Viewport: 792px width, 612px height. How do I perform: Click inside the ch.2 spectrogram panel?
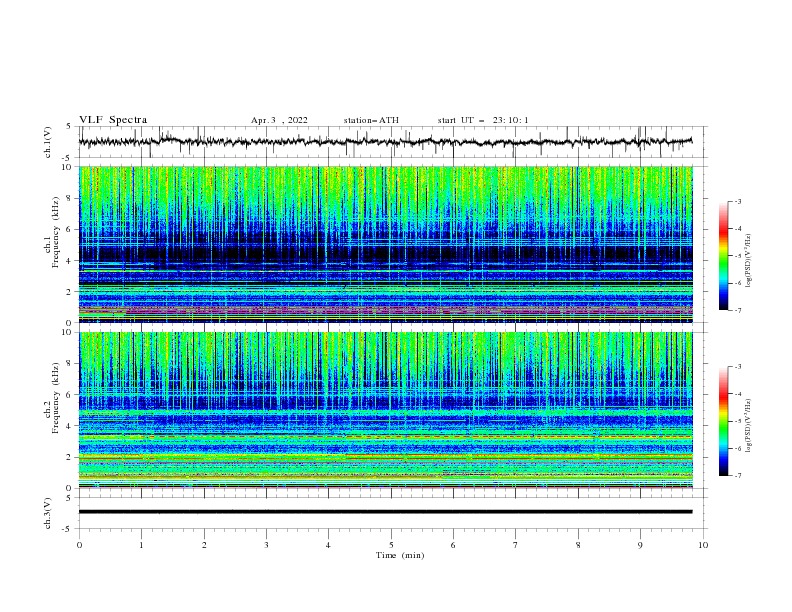[x=386, y=410]
